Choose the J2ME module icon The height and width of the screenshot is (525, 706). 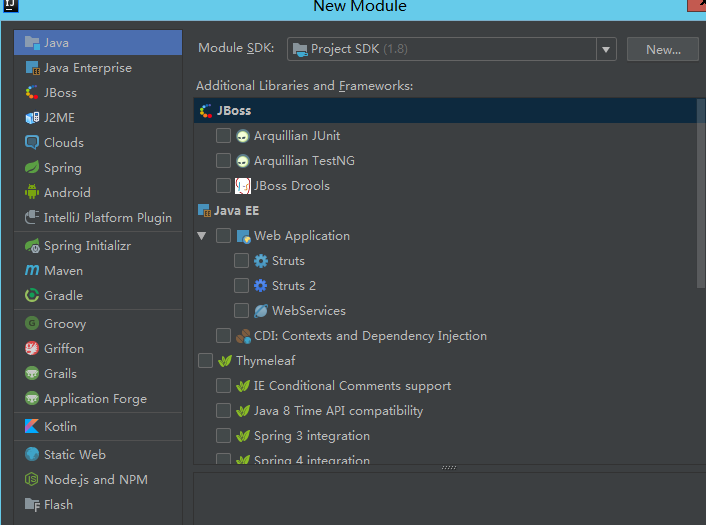[x=32, y=118]
